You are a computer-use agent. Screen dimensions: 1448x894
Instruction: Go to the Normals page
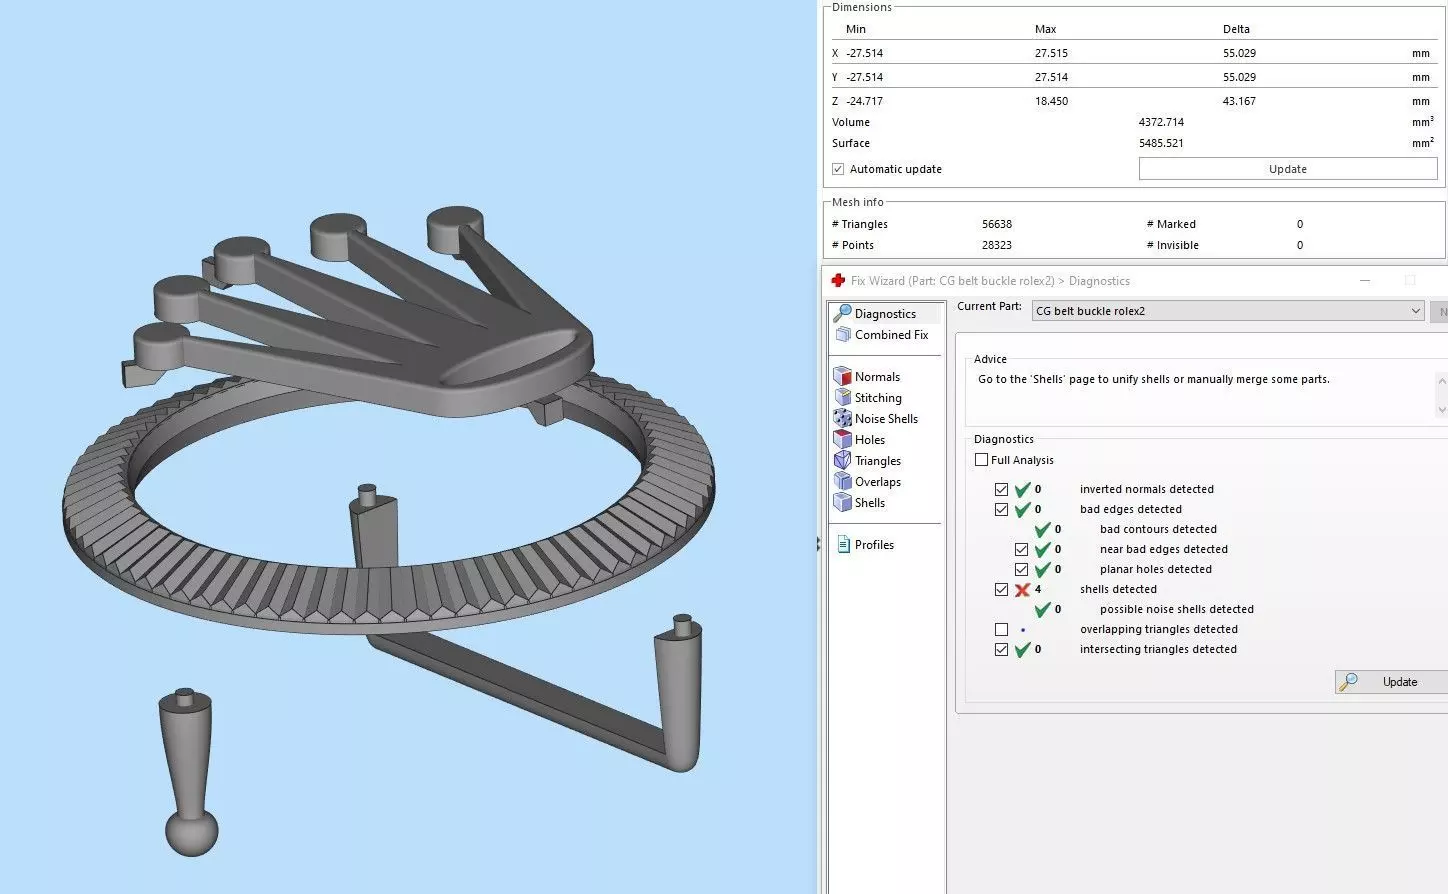point(877,377)
